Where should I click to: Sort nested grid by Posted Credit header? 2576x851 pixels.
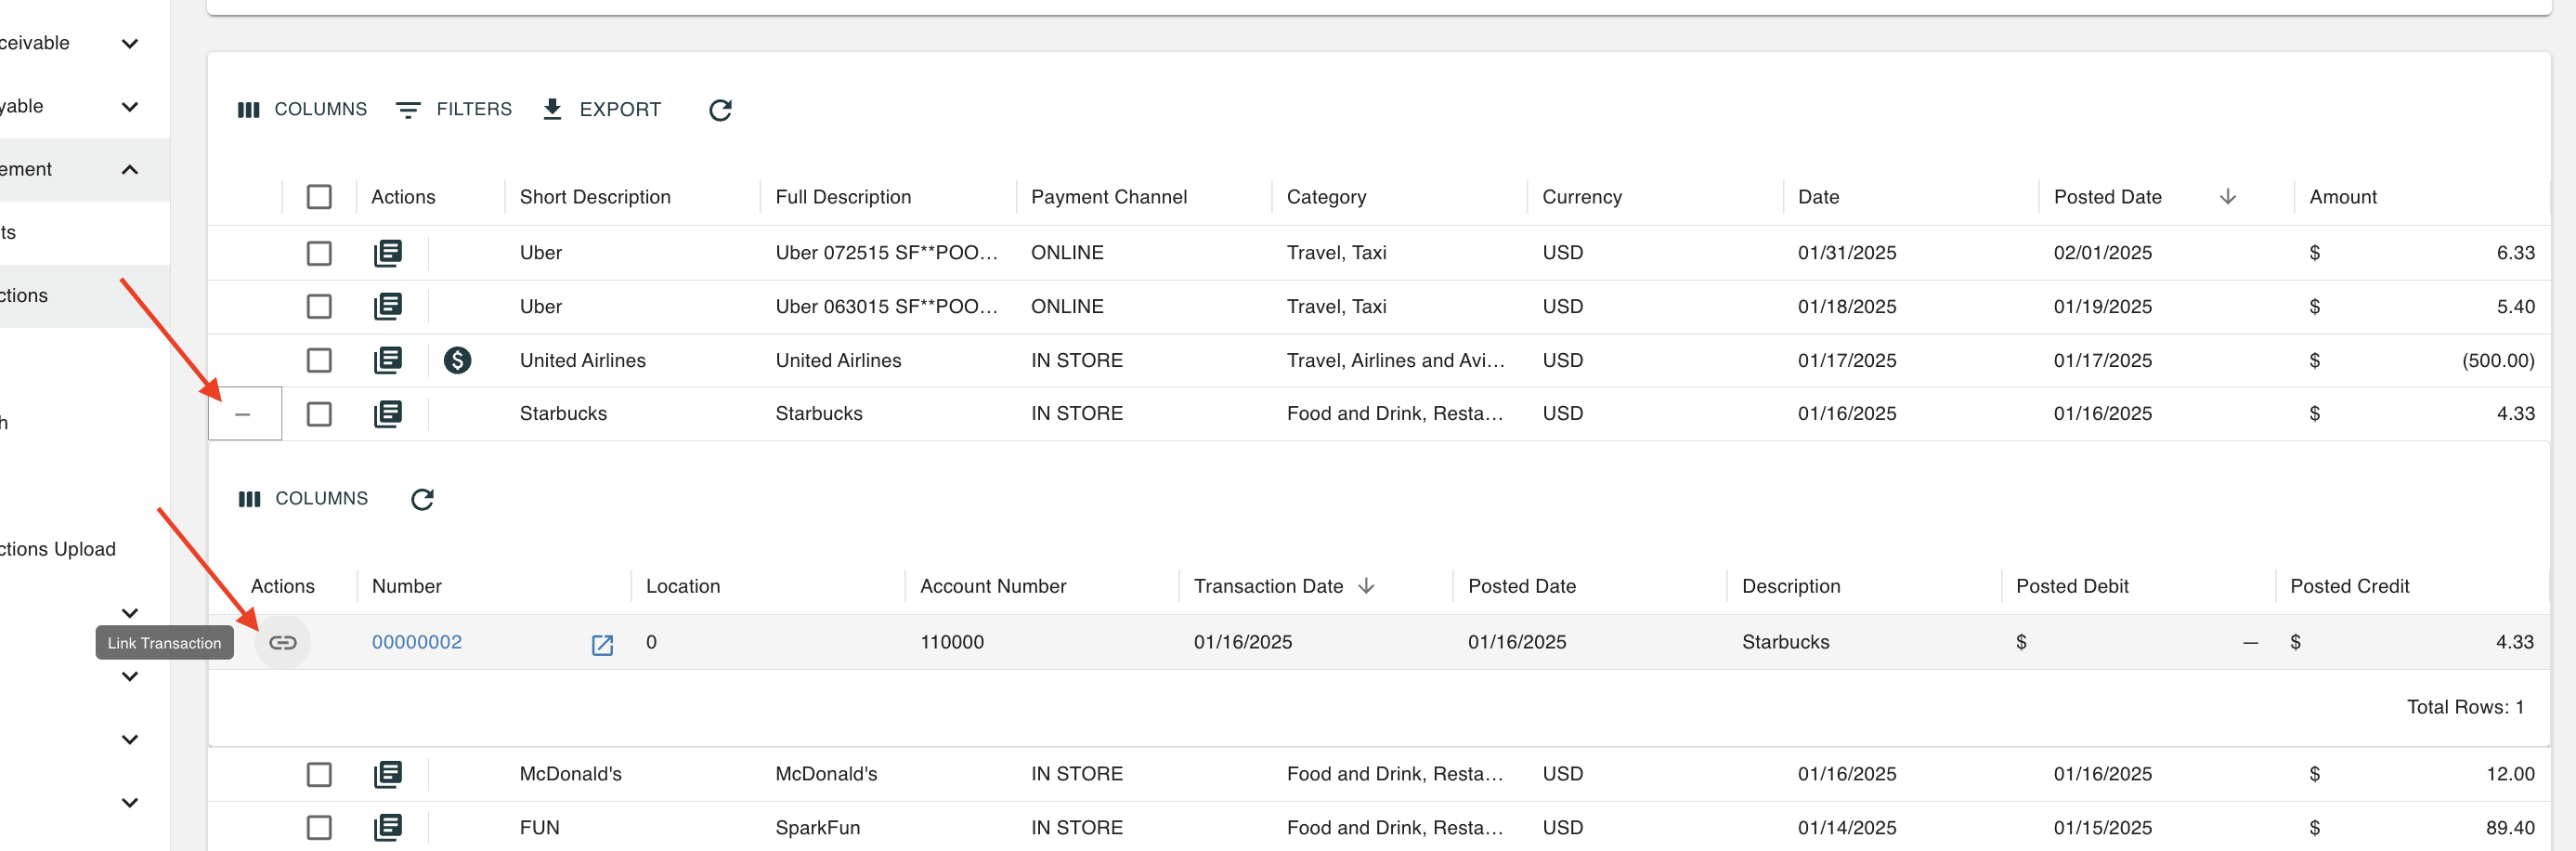[2349, 586]
